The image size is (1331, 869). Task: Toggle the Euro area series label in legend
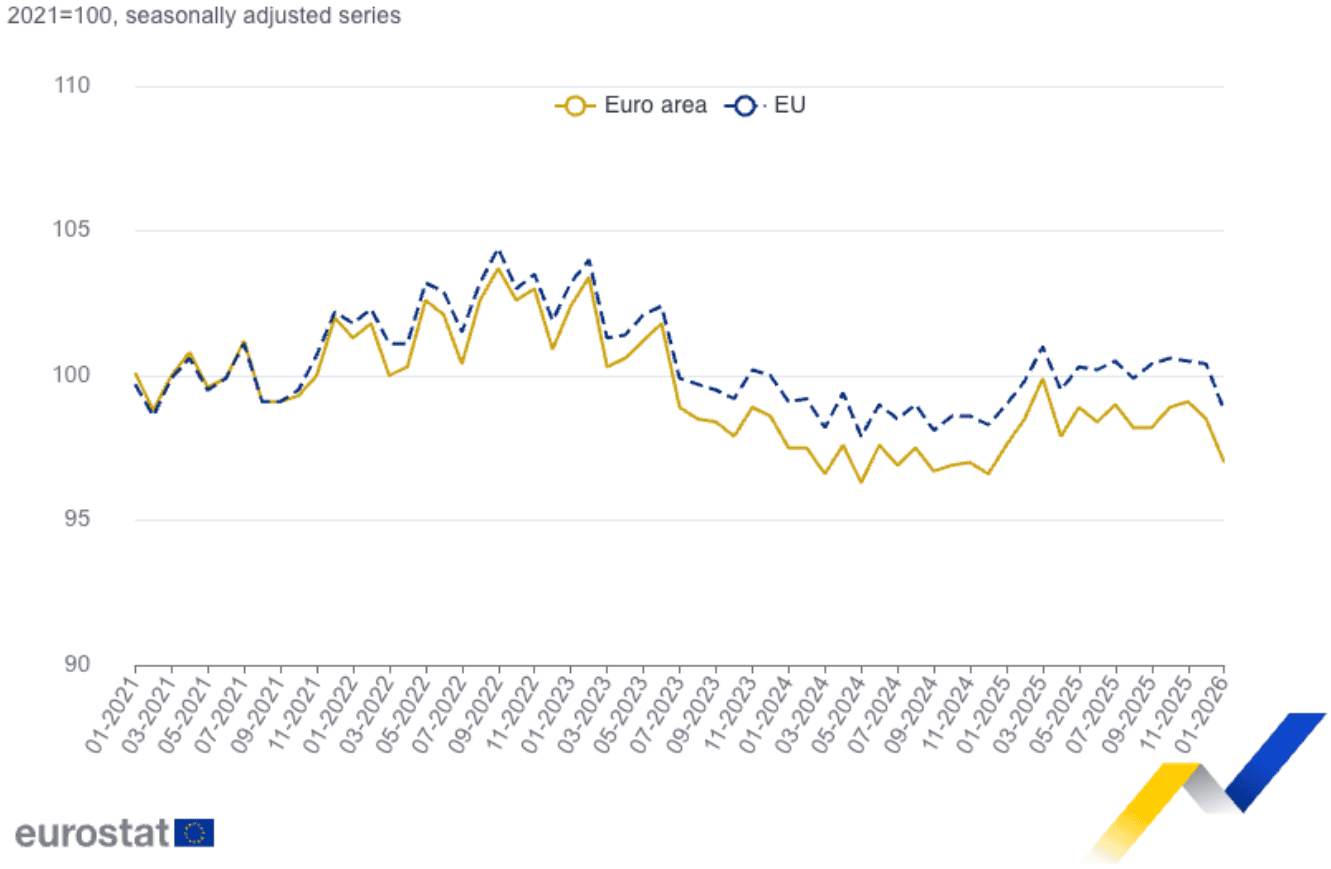[x=654, y=105]
